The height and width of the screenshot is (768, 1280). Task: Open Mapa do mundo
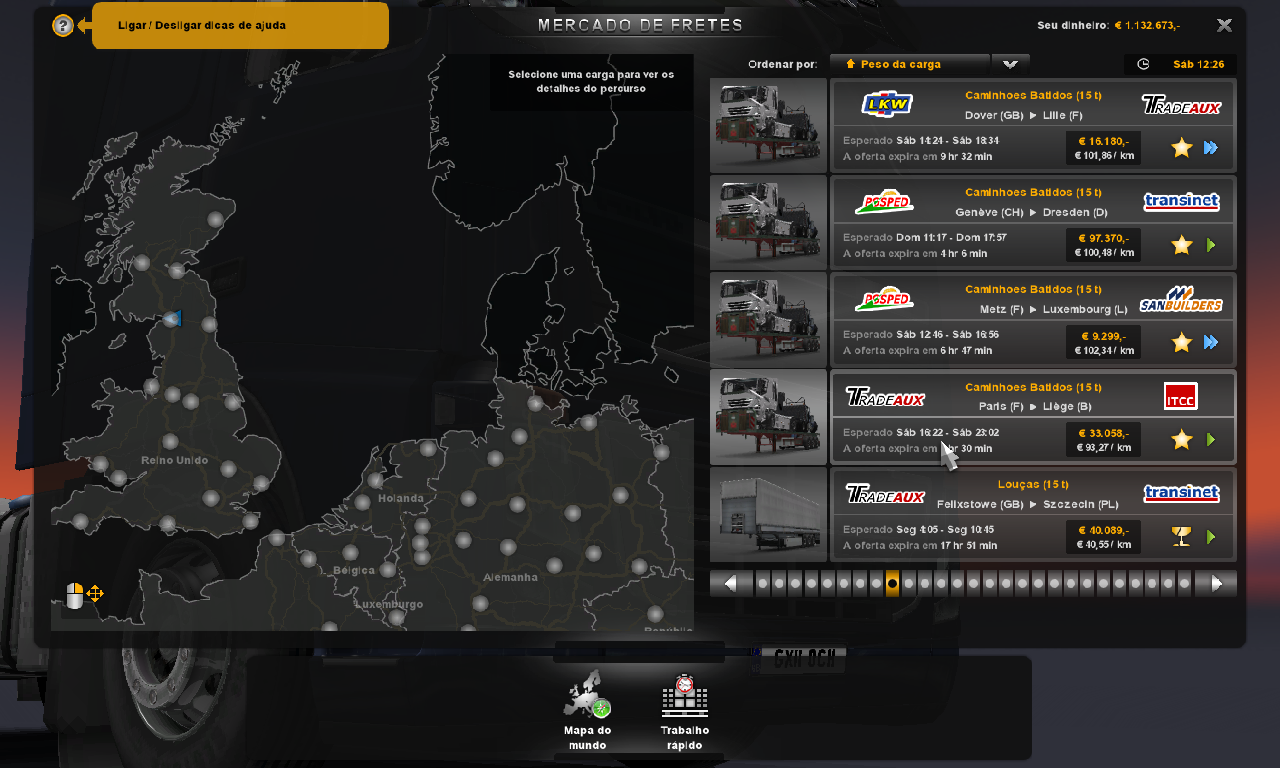pos(587,710)
